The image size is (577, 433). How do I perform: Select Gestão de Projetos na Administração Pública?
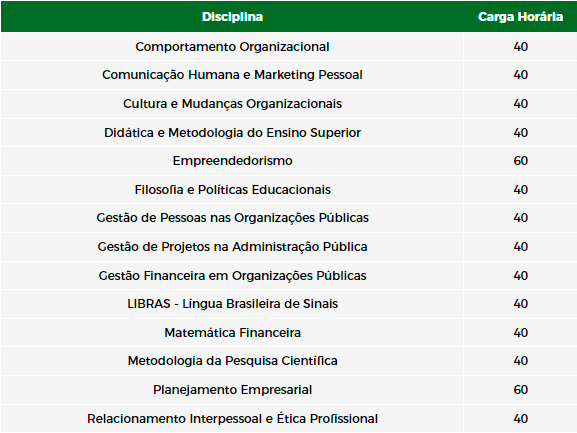click(232, 246)
